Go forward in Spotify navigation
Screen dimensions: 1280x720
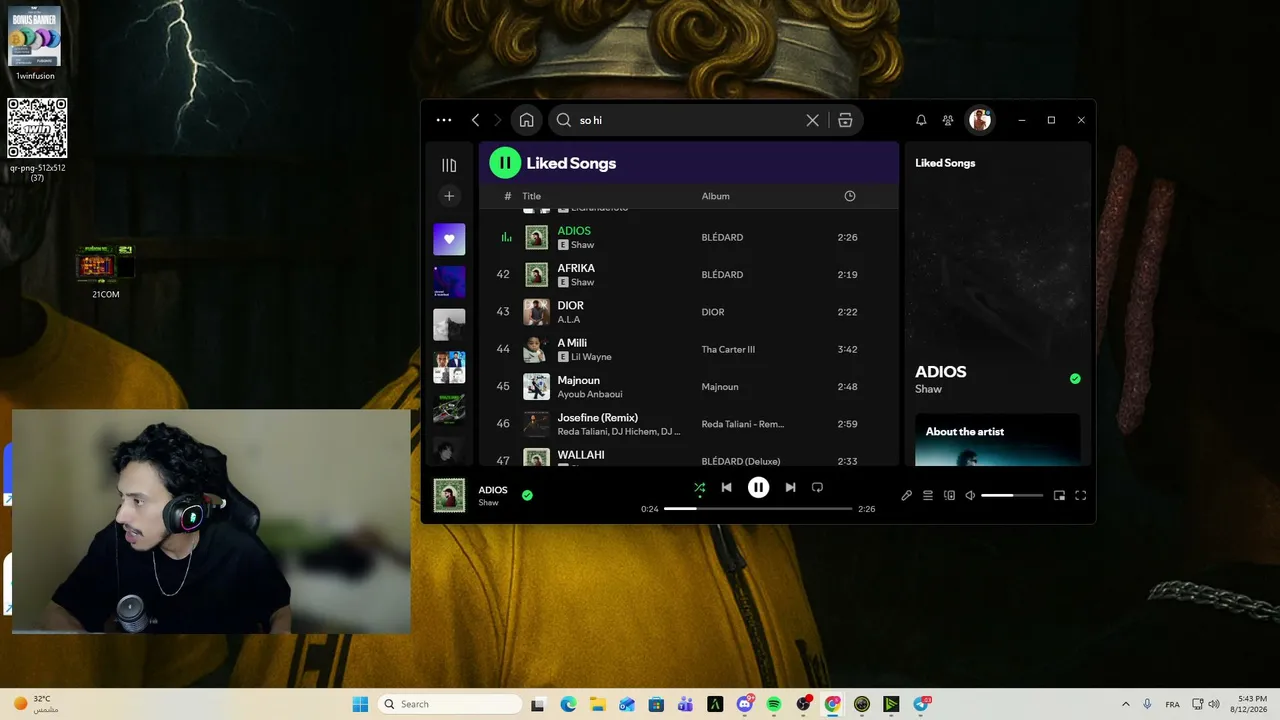(498, 120)
